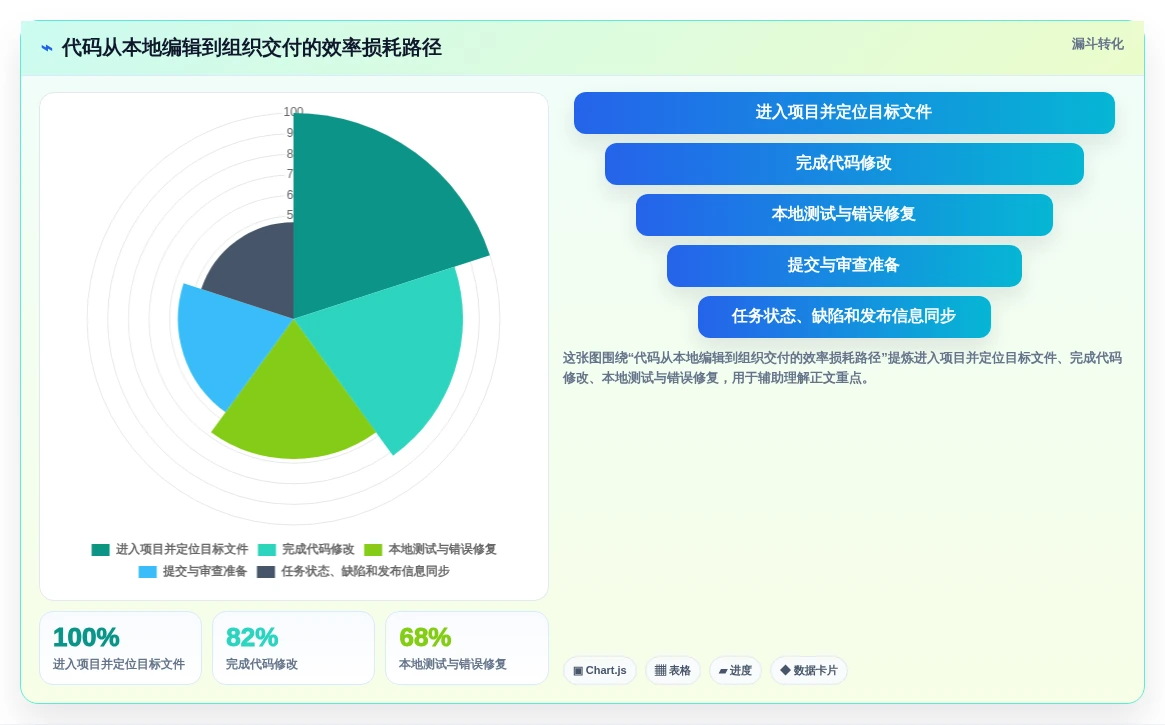
Task: Select the 进入项目并定位目标文件 funnel bar
Action: click(844, 113)
